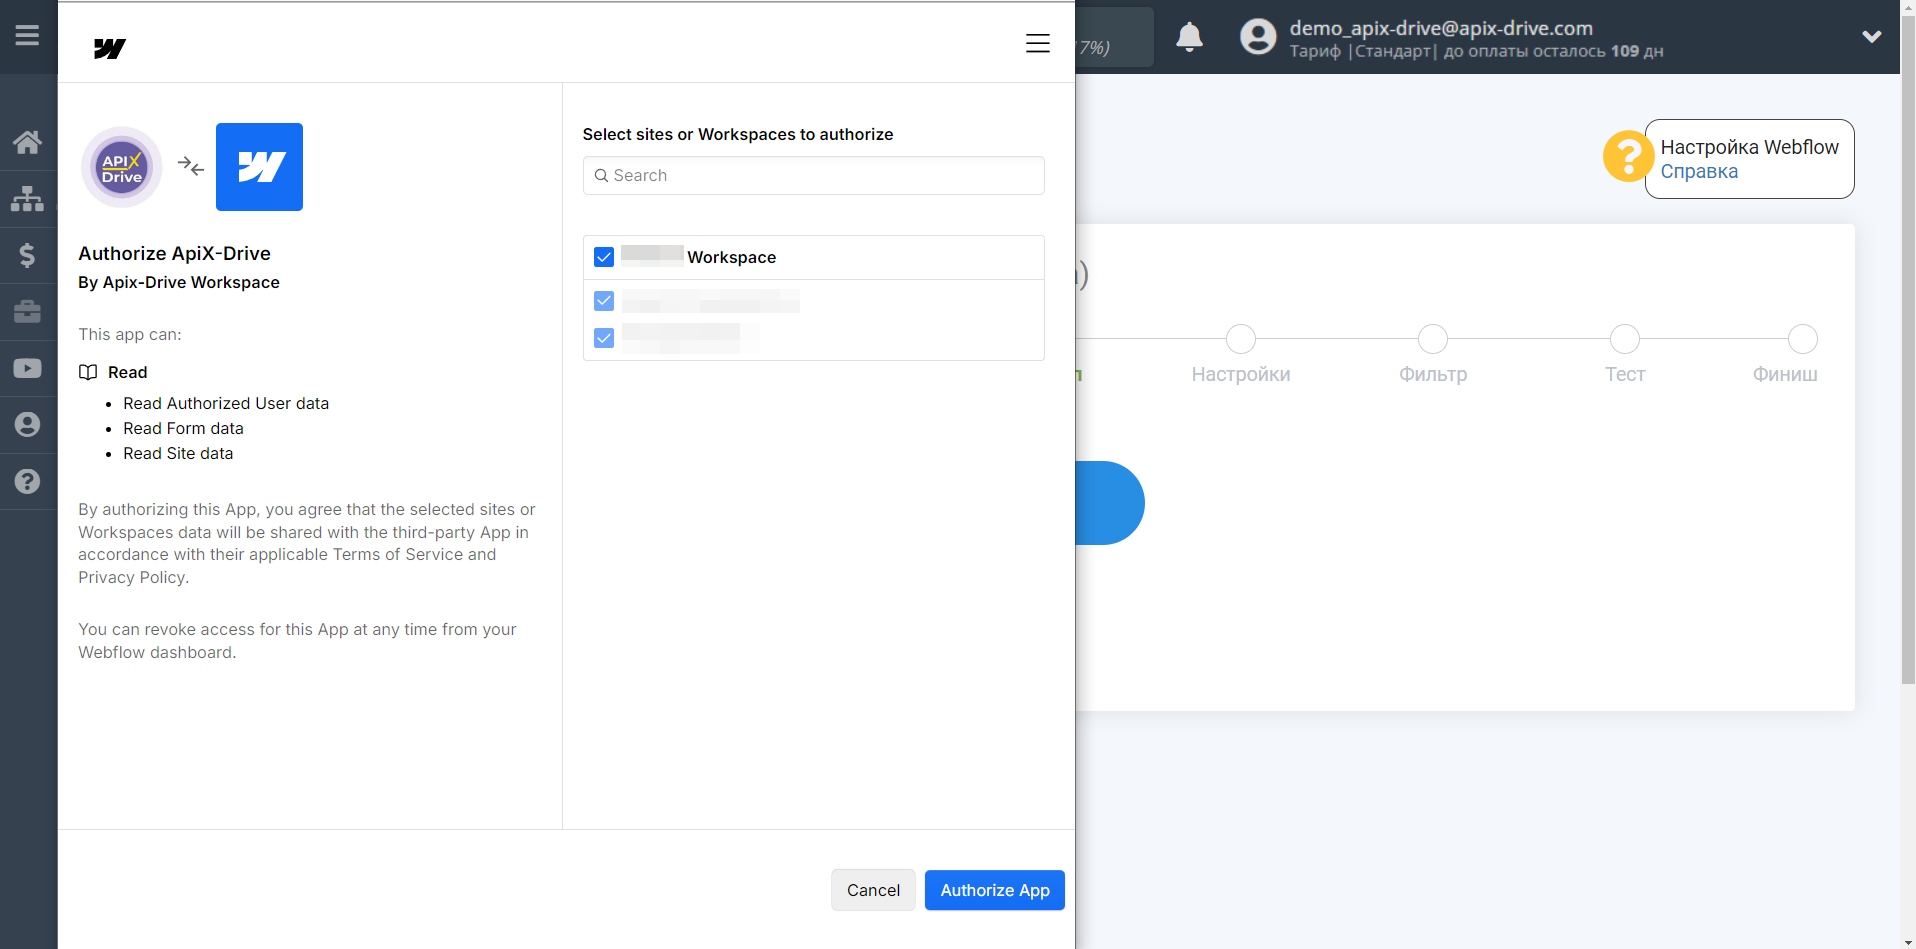Click the blue rounded button behind the dialog
1916x949 pixels.
coord(1110,503)
